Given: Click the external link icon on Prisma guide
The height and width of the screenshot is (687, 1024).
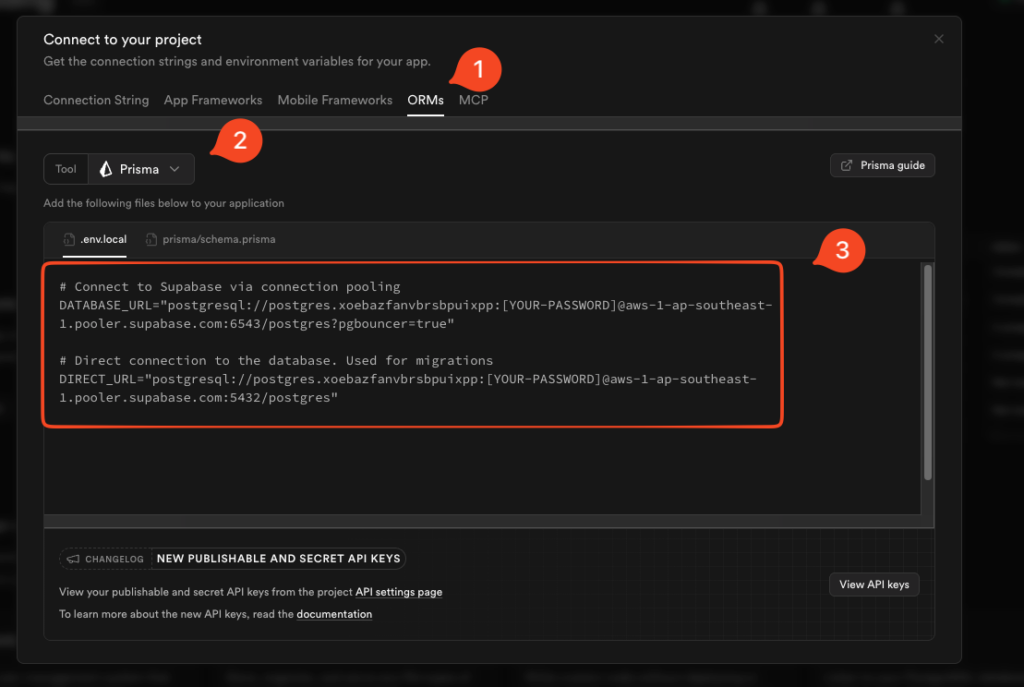Looking at the screenshot, I should 847,165.
